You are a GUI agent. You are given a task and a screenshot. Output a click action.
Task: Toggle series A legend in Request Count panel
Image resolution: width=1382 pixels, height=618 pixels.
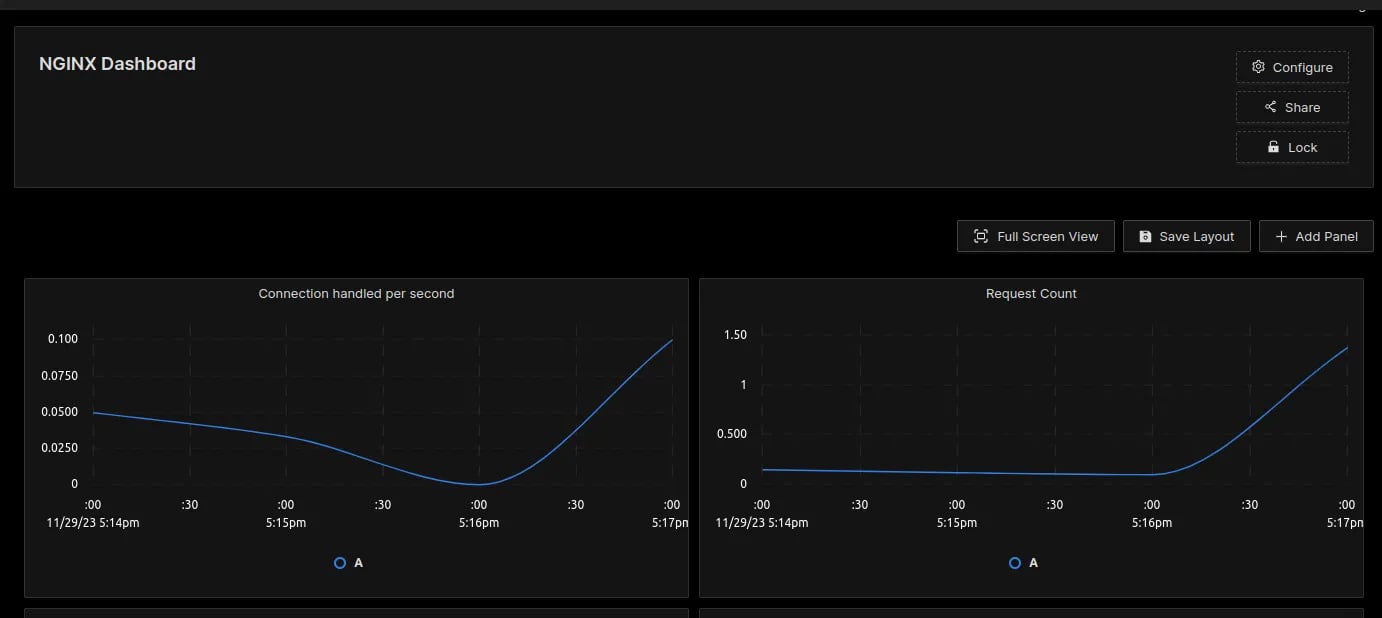(1024, 563)
